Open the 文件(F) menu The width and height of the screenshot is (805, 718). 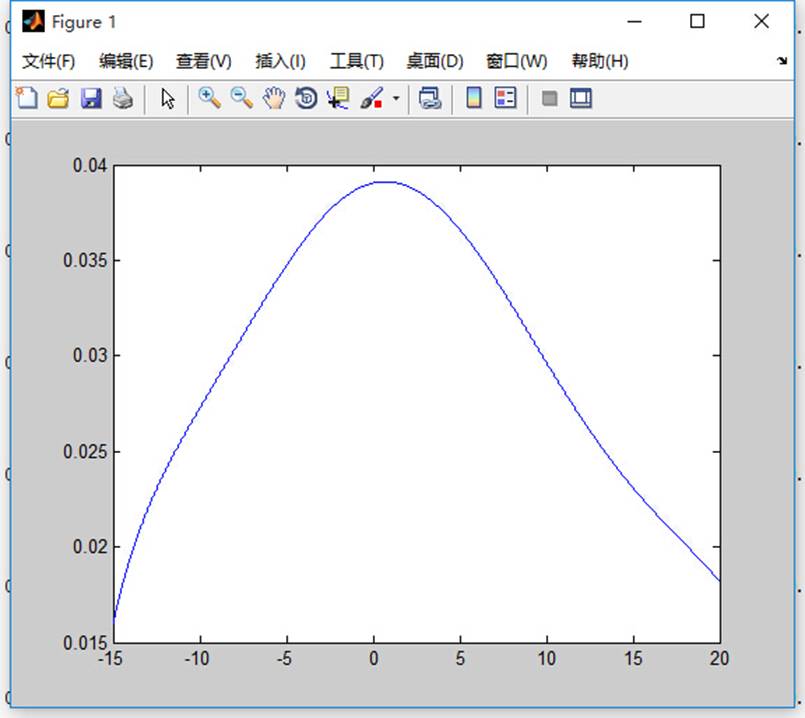[x=48, y=61]
